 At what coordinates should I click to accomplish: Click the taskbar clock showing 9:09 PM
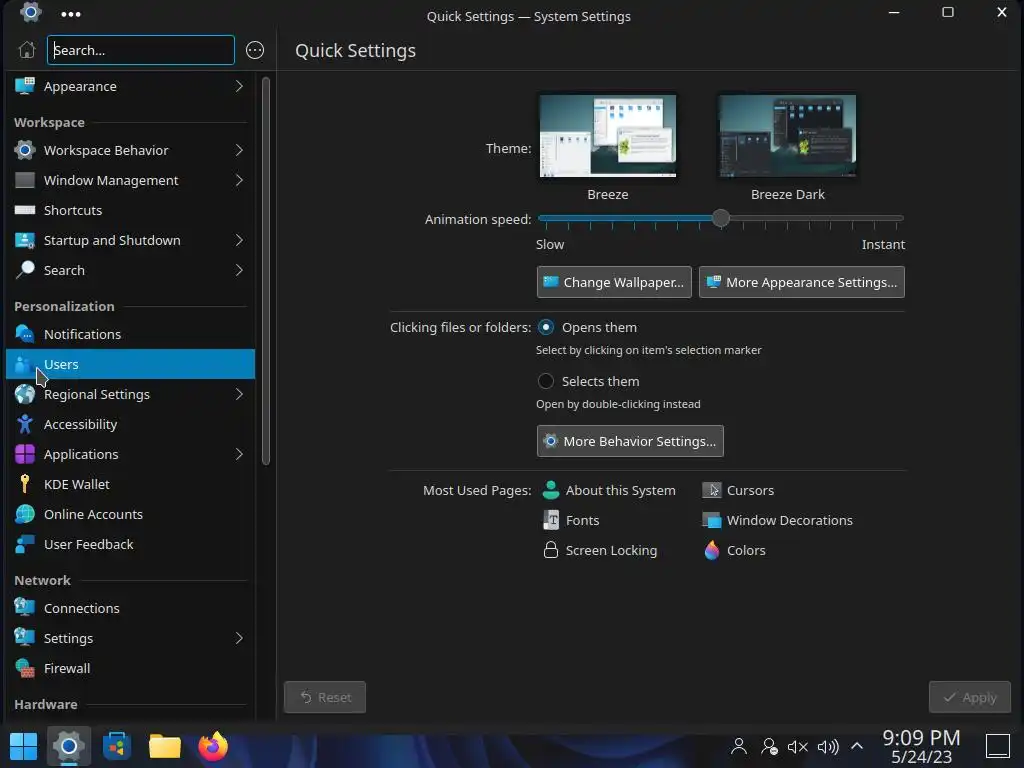click(x=921, y=746)
